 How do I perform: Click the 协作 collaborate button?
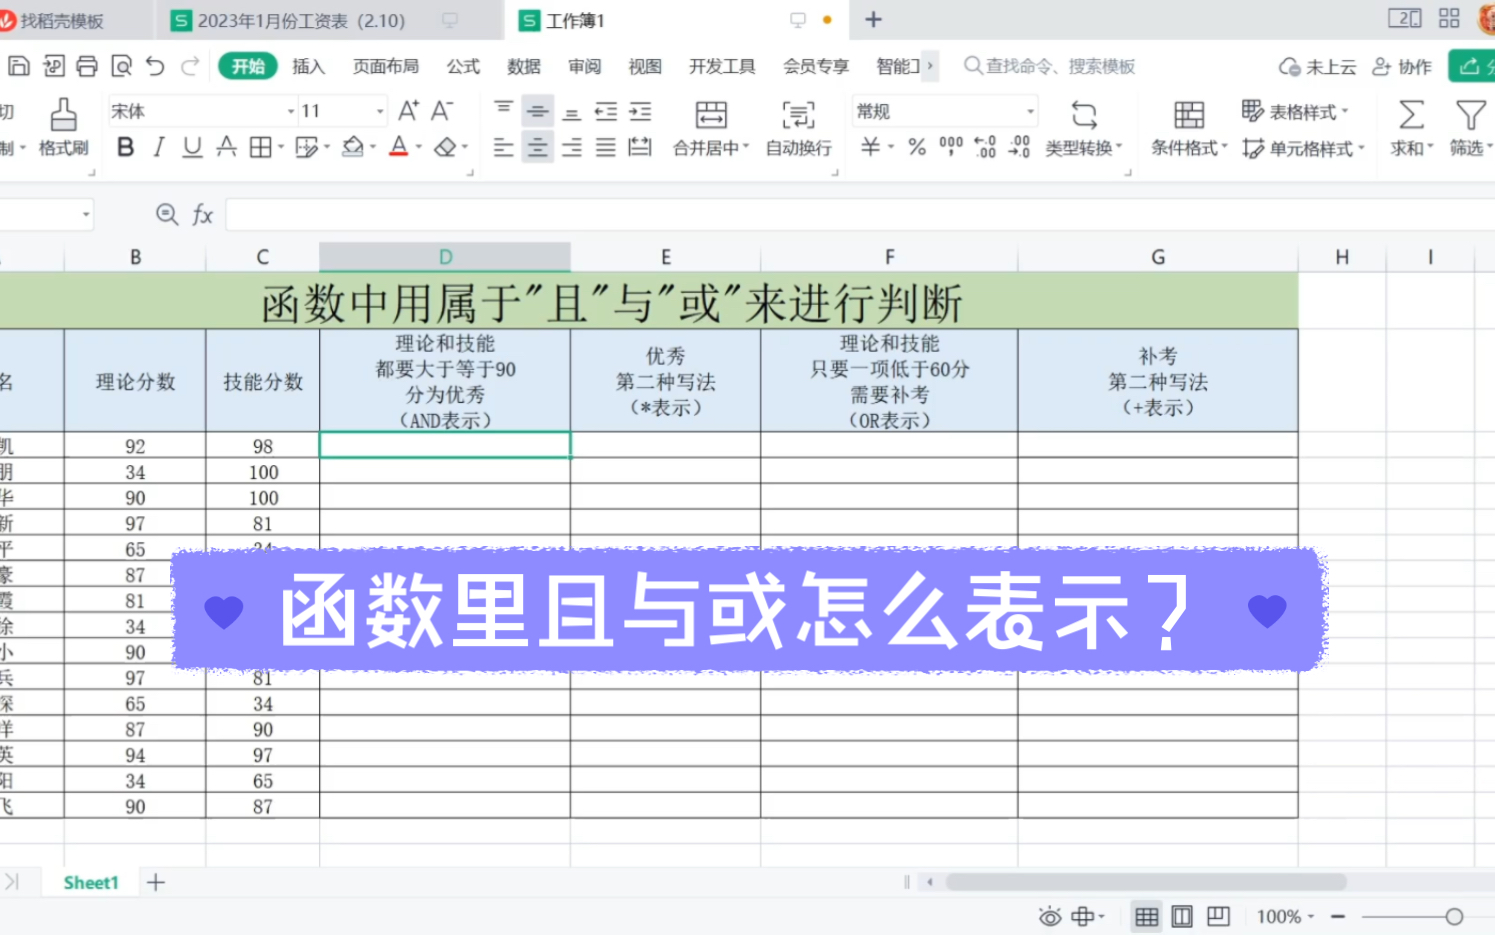click(1402, 66)
